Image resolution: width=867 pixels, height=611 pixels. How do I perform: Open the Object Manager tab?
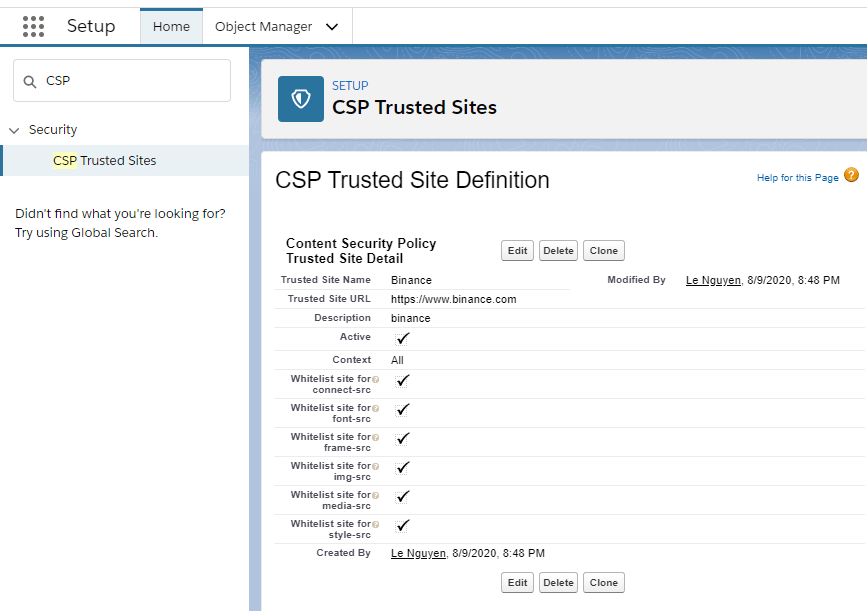(263, 27)
